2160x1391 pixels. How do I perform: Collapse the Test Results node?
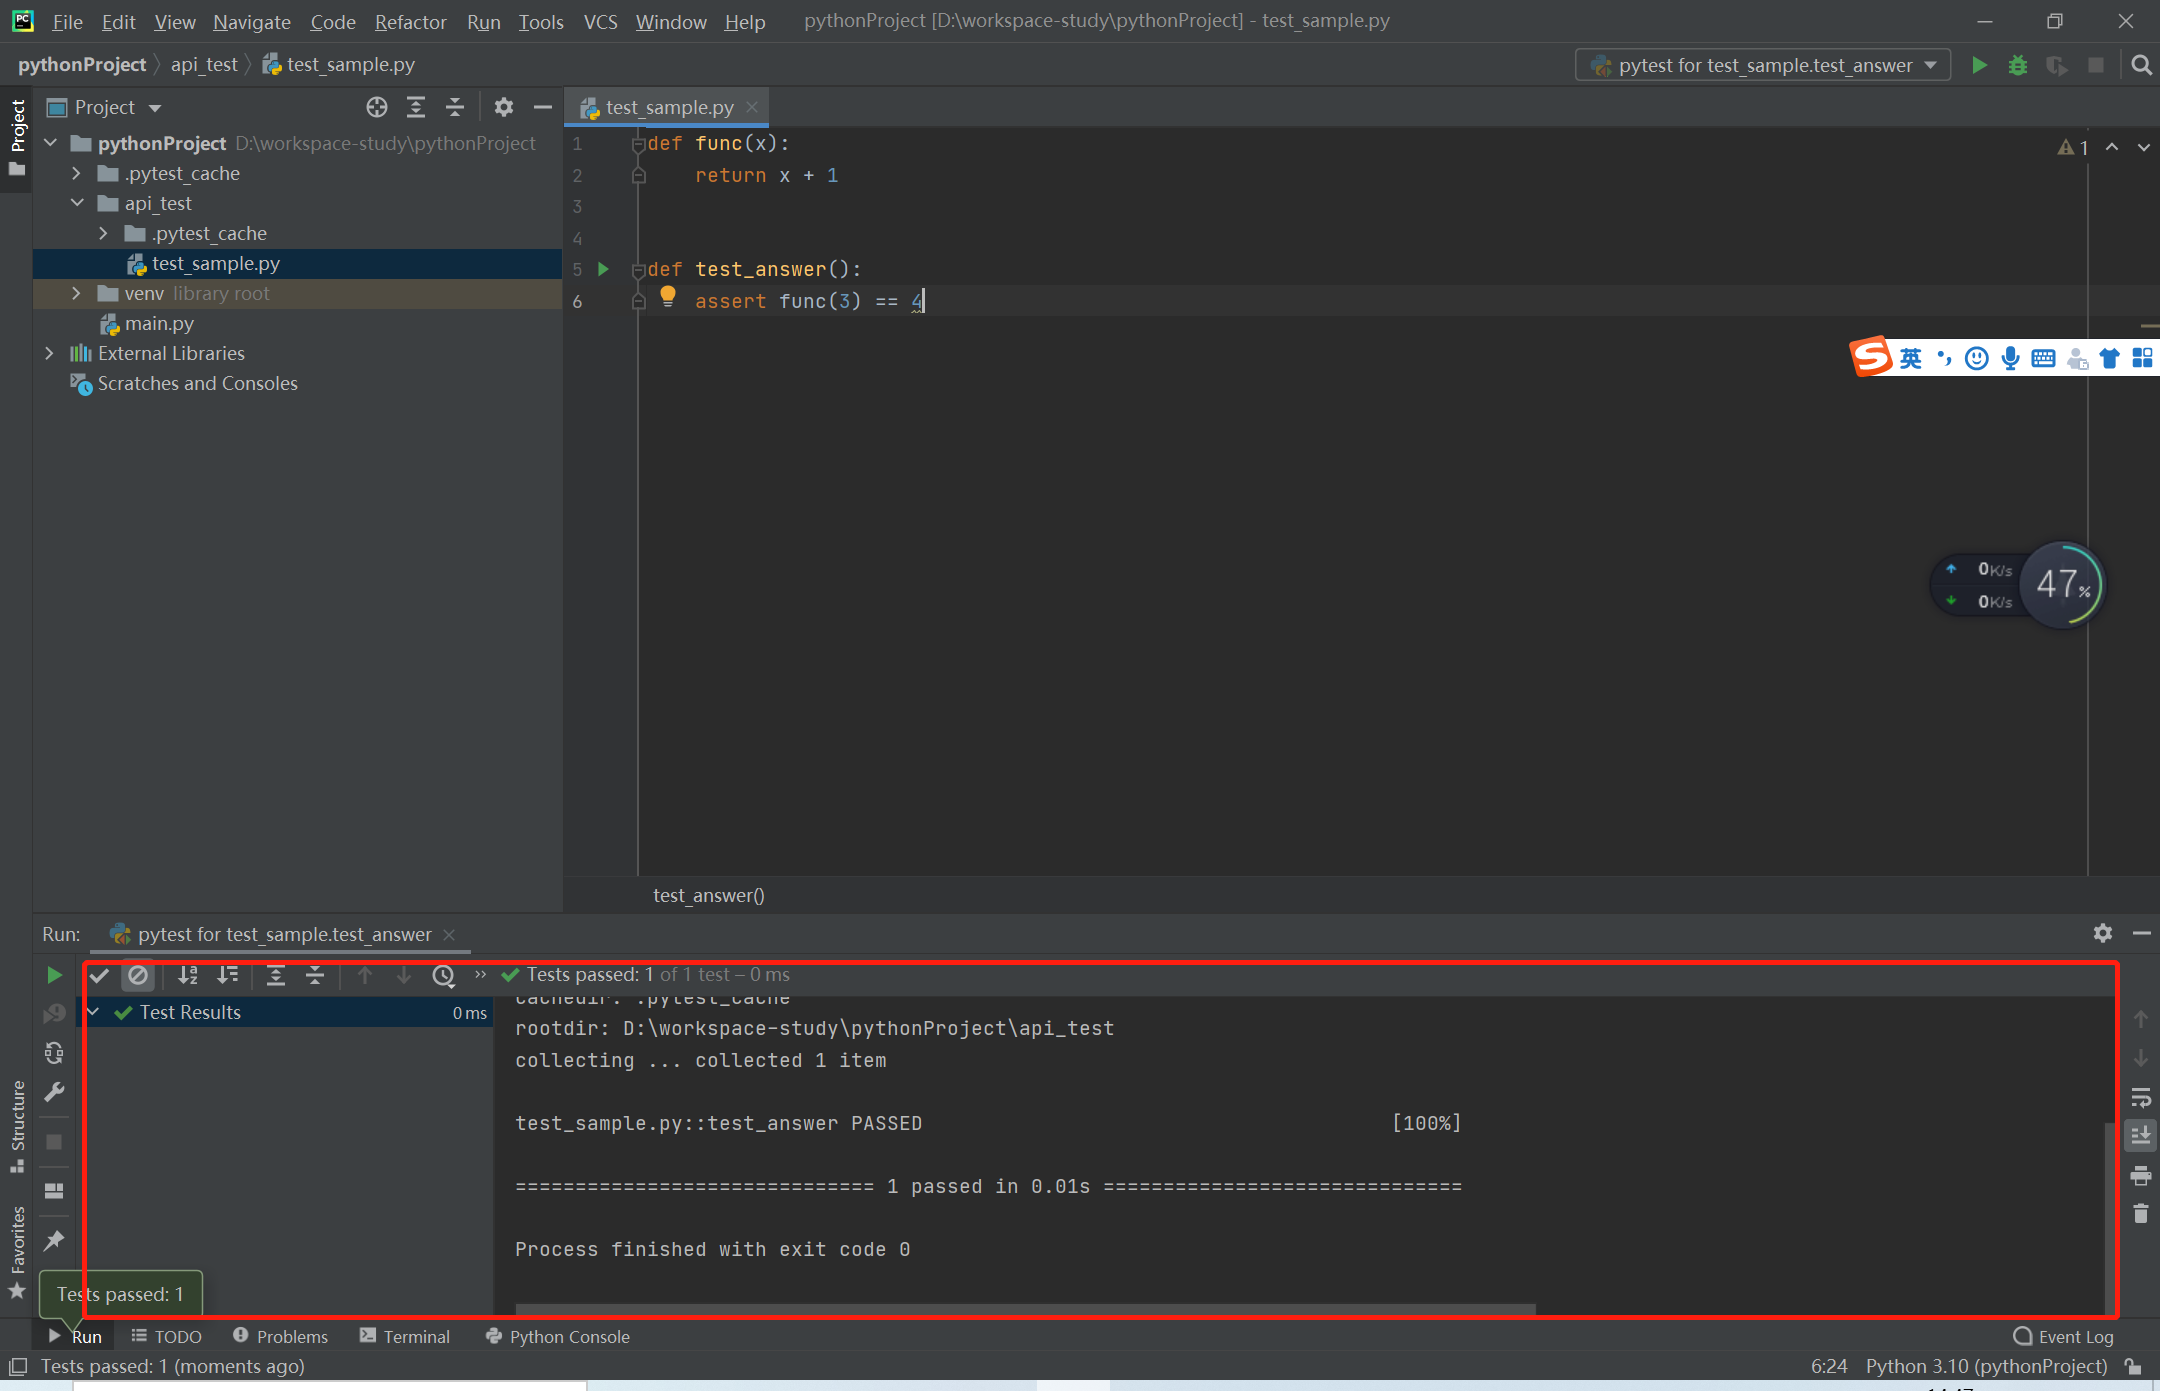tap(94, 1012)
